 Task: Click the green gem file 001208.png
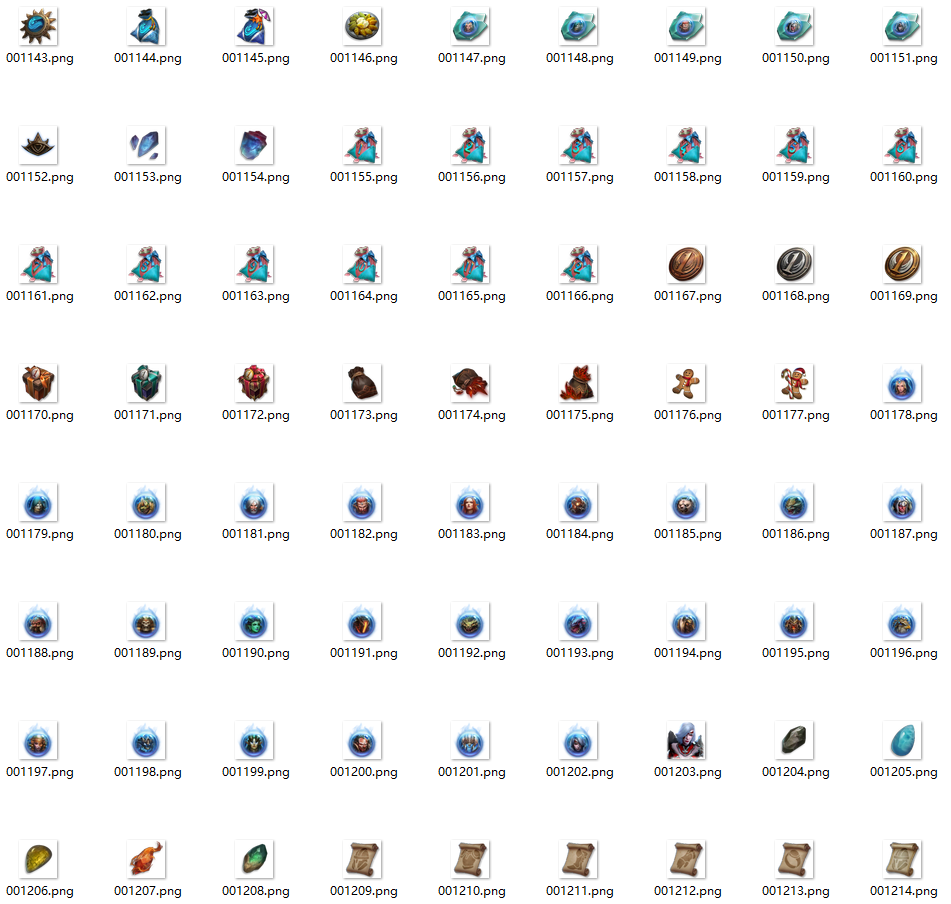255,860
